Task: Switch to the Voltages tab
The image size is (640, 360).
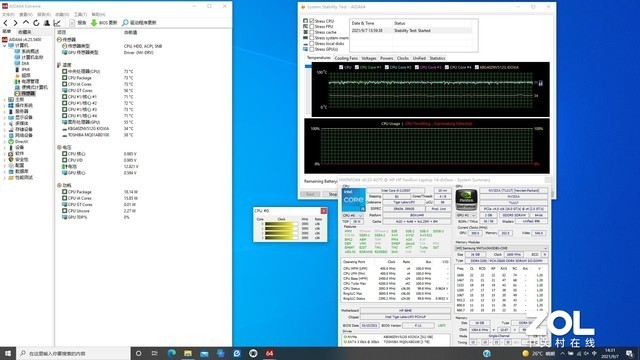Action: pos(369,58)
